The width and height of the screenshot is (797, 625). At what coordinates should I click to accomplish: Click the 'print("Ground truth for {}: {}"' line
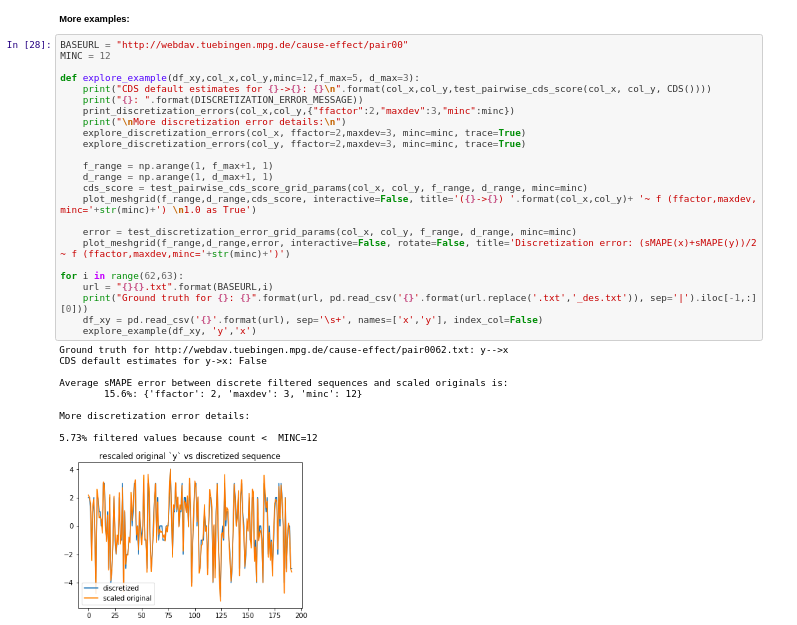click(x=408, y=303)
